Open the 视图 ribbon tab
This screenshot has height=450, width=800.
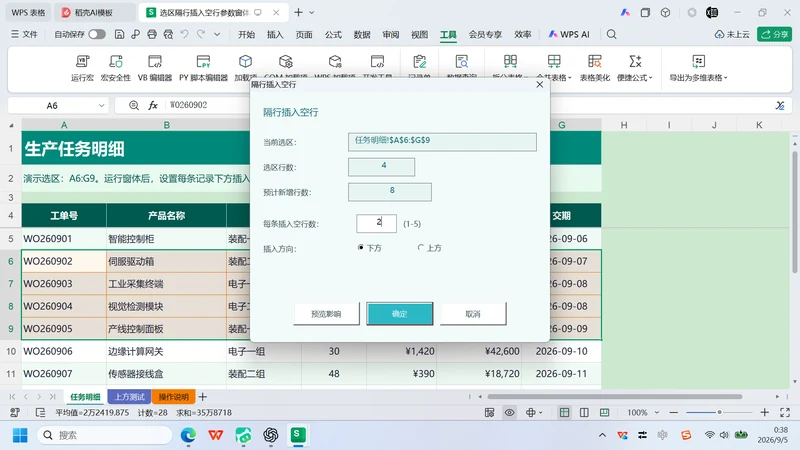[419, 34]
